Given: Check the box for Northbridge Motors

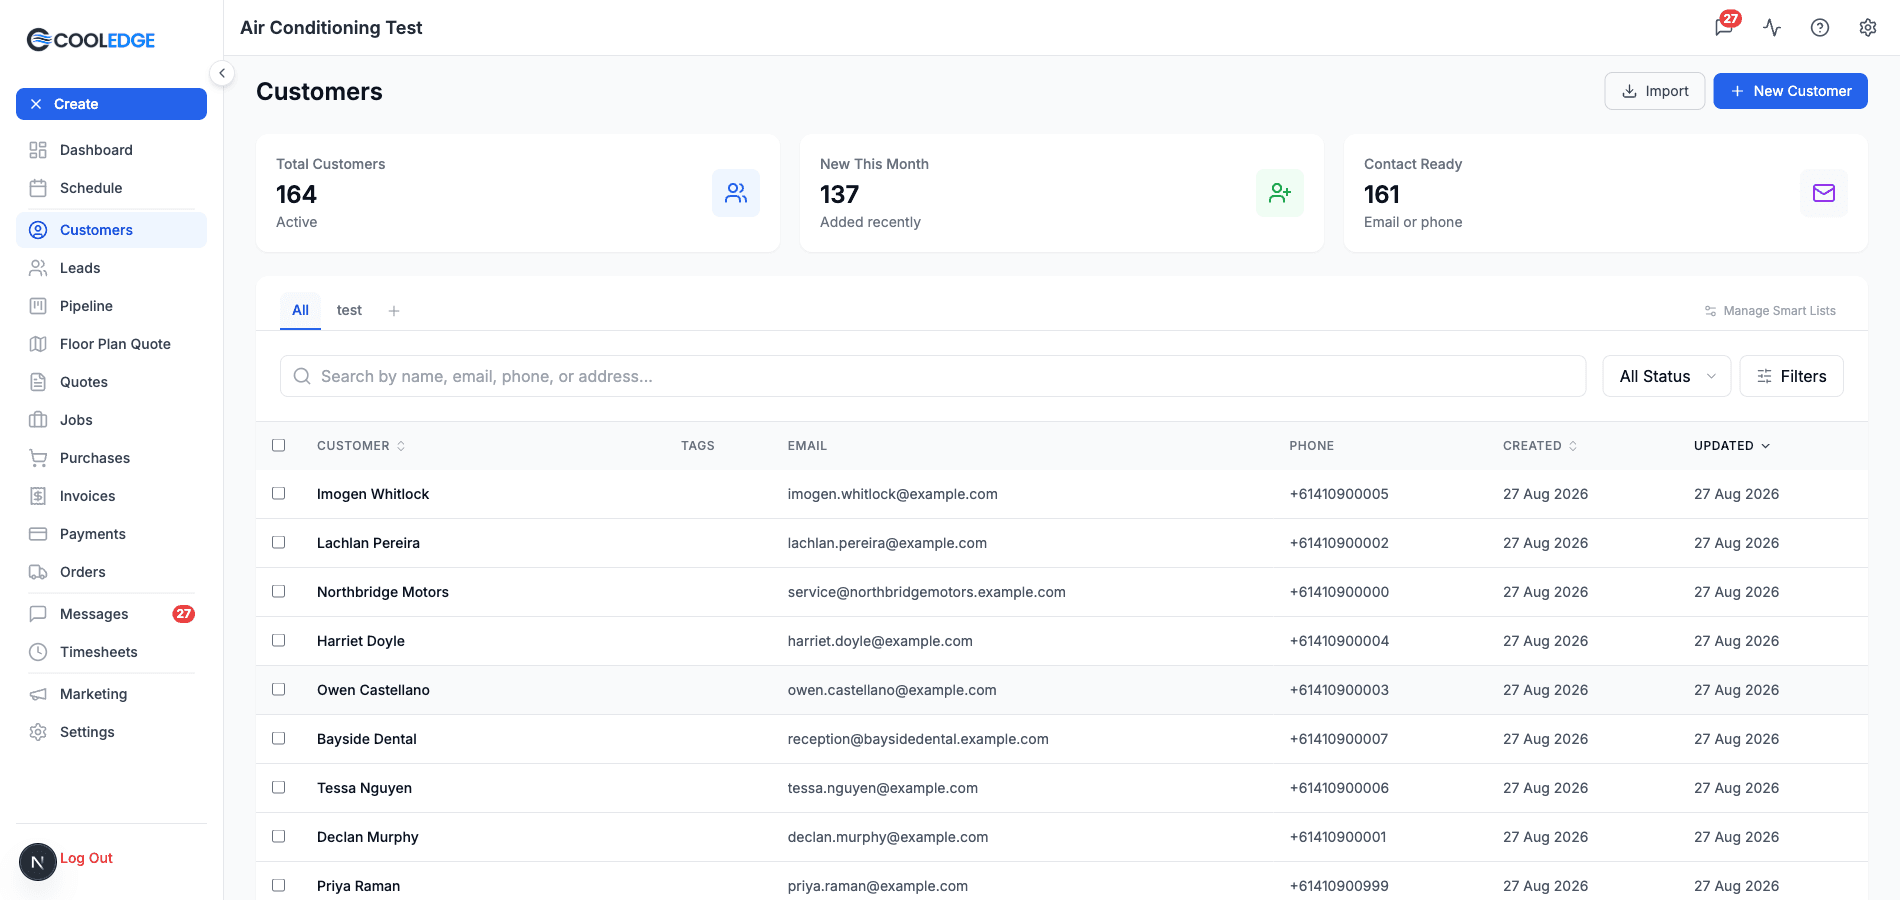Looking at the screenshot, I should 279,591.
